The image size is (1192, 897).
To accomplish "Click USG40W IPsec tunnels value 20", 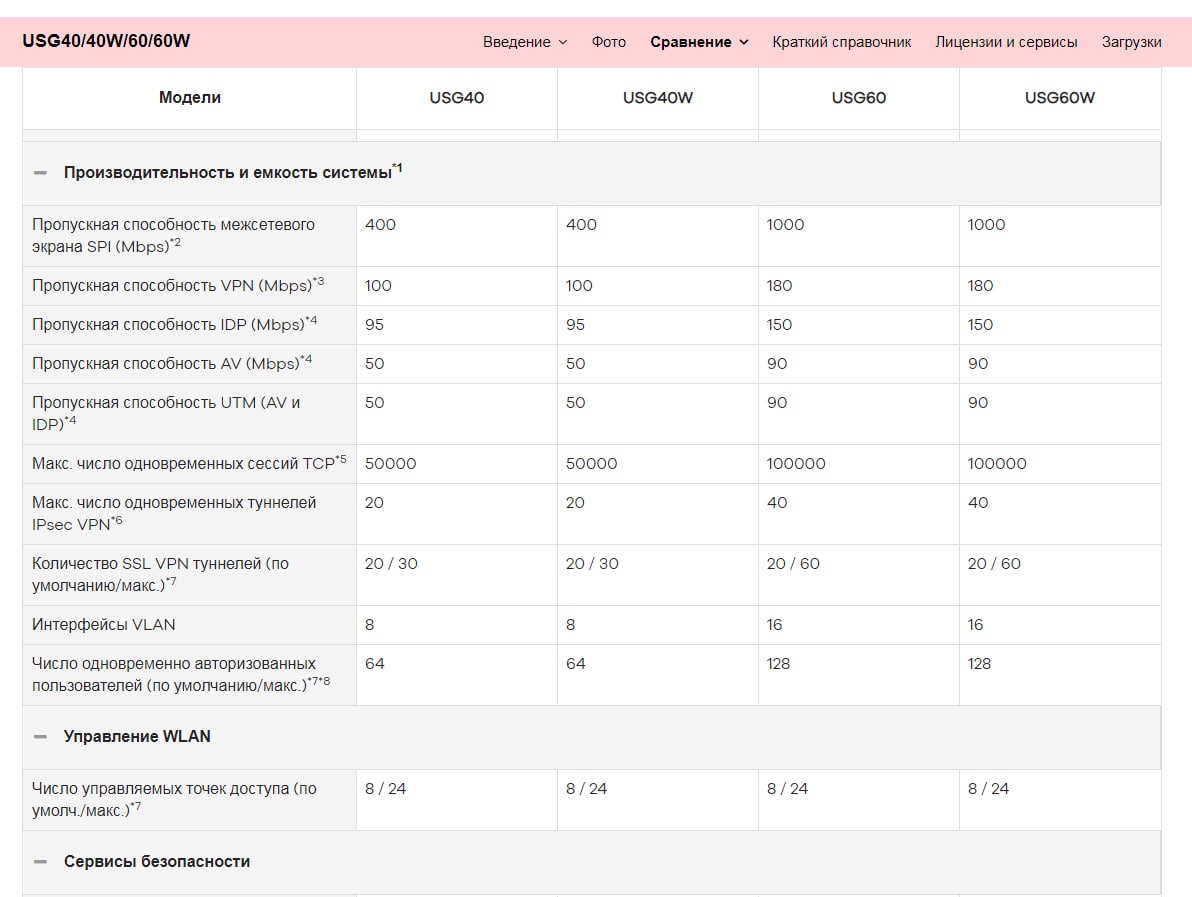I will (x=575, y=502).
